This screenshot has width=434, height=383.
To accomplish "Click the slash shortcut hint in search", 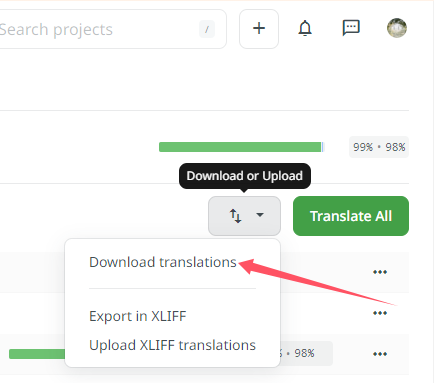I will pos(207,29).
